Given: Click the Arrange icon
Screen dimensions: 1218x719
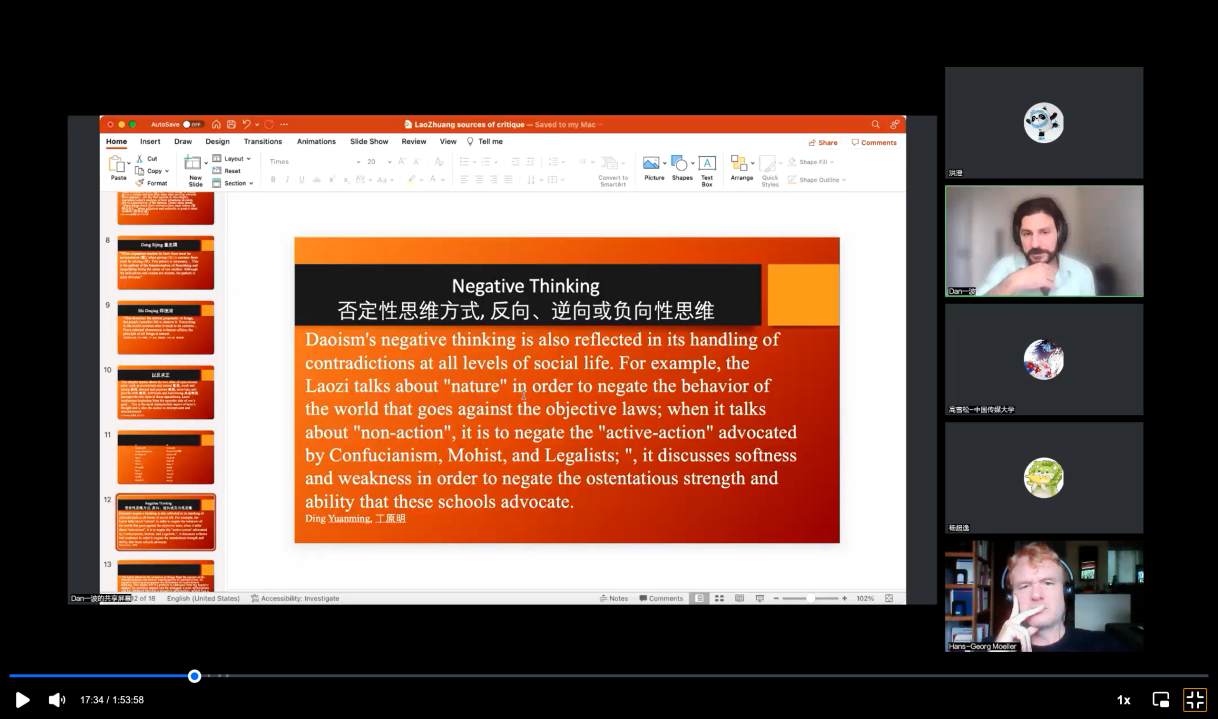Looking at the screenshot, I should tap(739, 163).
